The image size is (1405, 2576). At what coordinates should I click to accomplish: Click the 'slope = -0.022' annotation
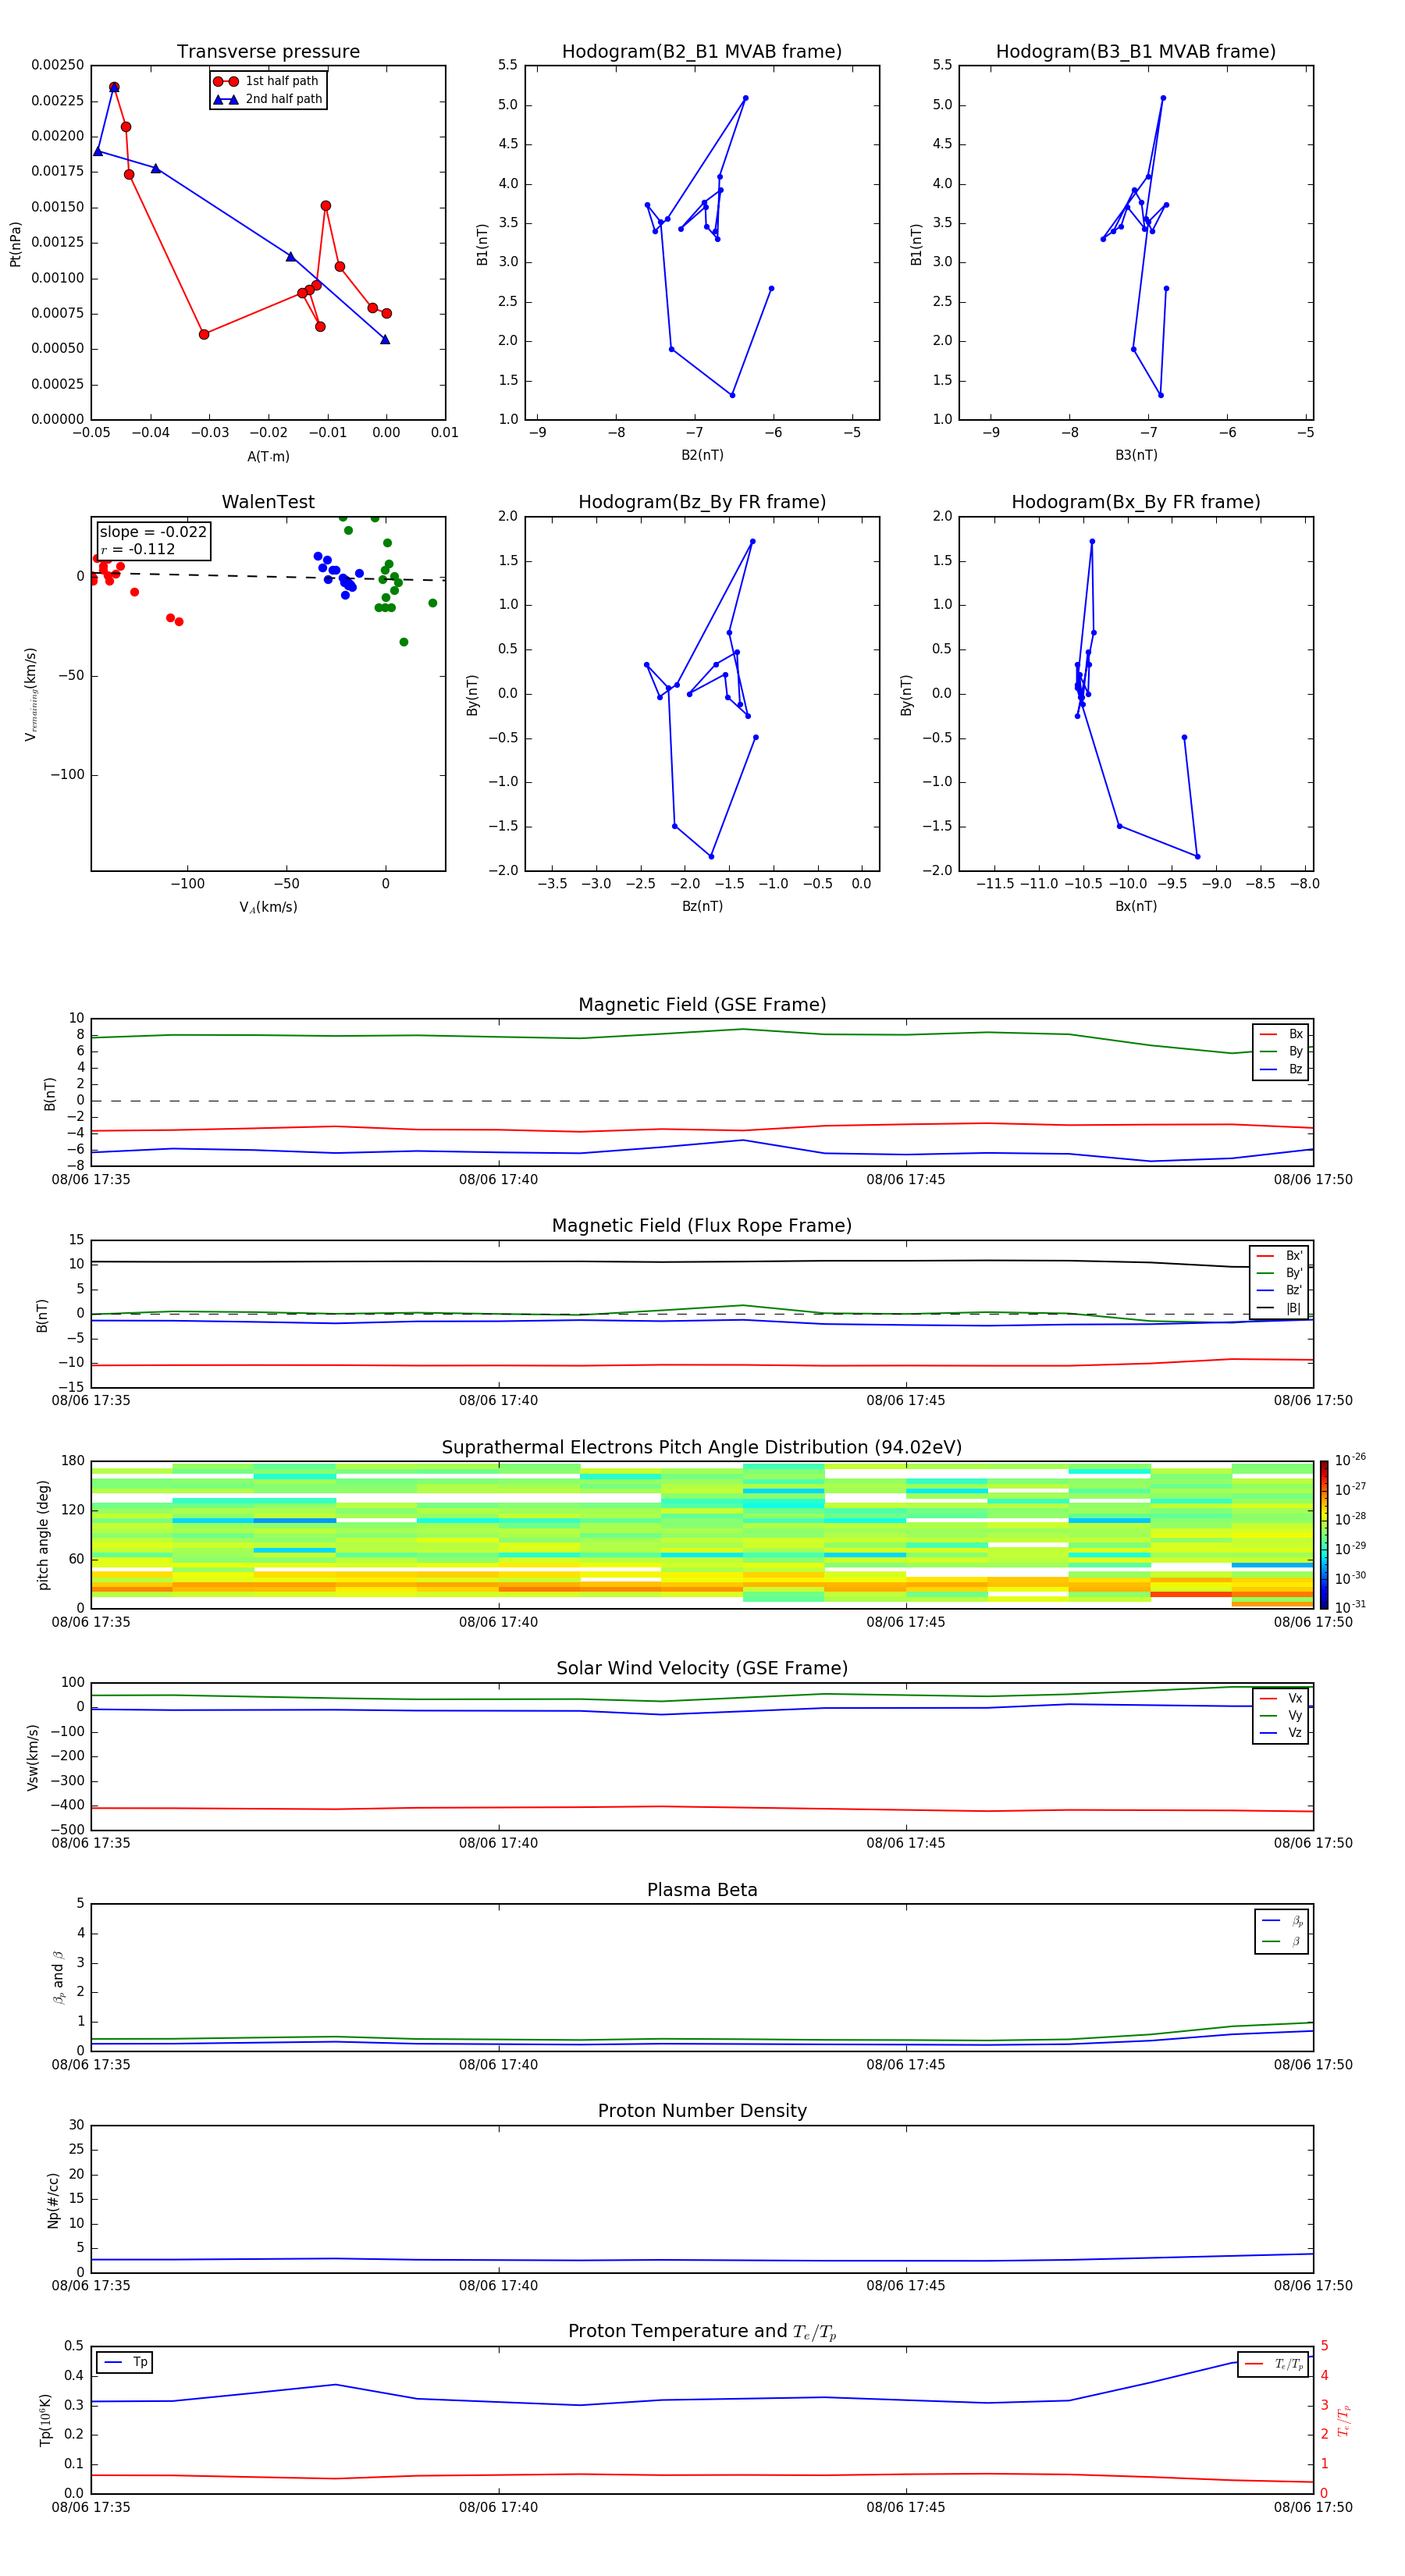153,532
